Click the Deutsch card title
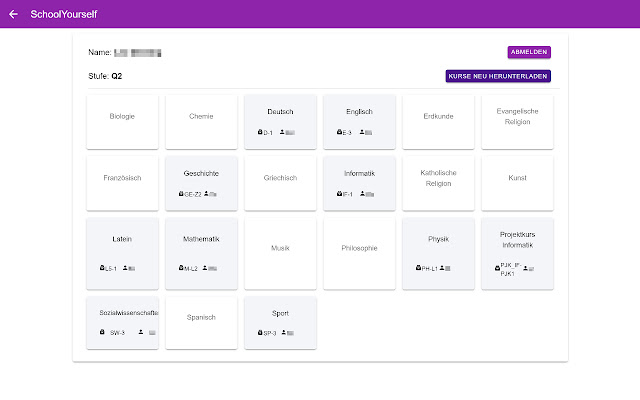The width and height of the screenshot is (640, 400). tap(280, 111)
